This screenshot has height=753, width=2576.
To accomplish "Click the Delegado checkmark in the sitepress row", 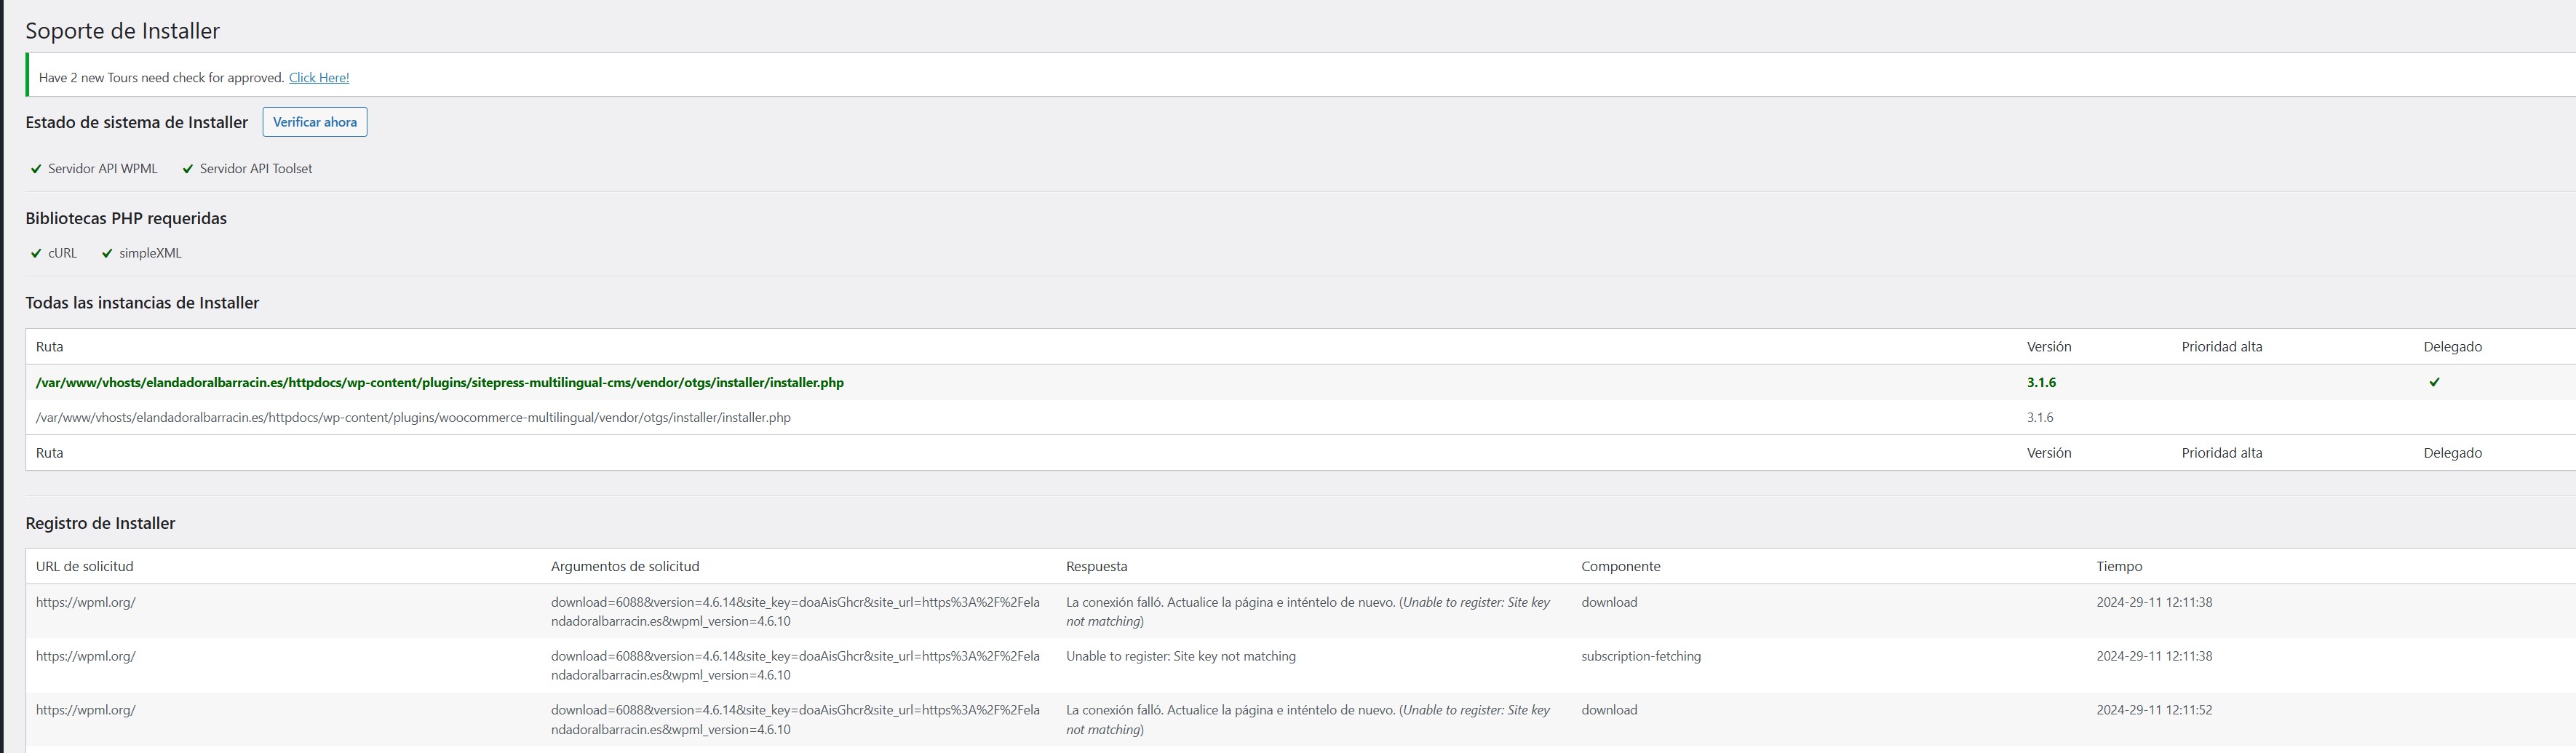I will 2434,382.
